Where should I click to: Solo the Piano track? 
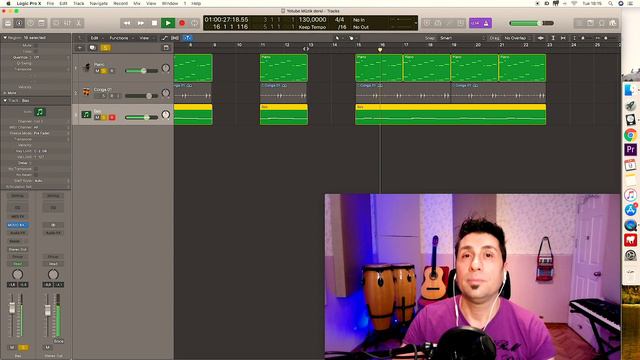pyautogui.click(x=104, y=71)
